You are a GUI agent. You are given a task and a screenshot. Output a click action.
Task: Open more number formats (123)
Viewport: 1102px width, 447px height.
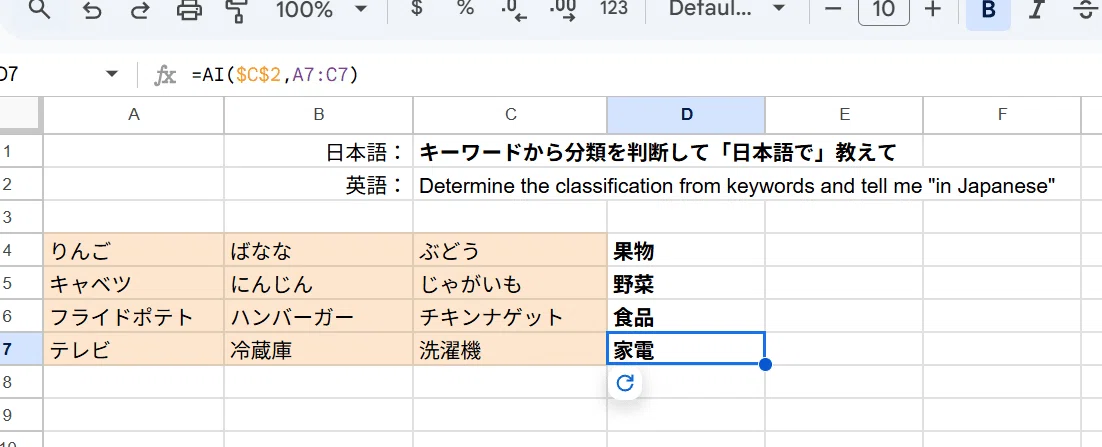click(x=614, y=8)
